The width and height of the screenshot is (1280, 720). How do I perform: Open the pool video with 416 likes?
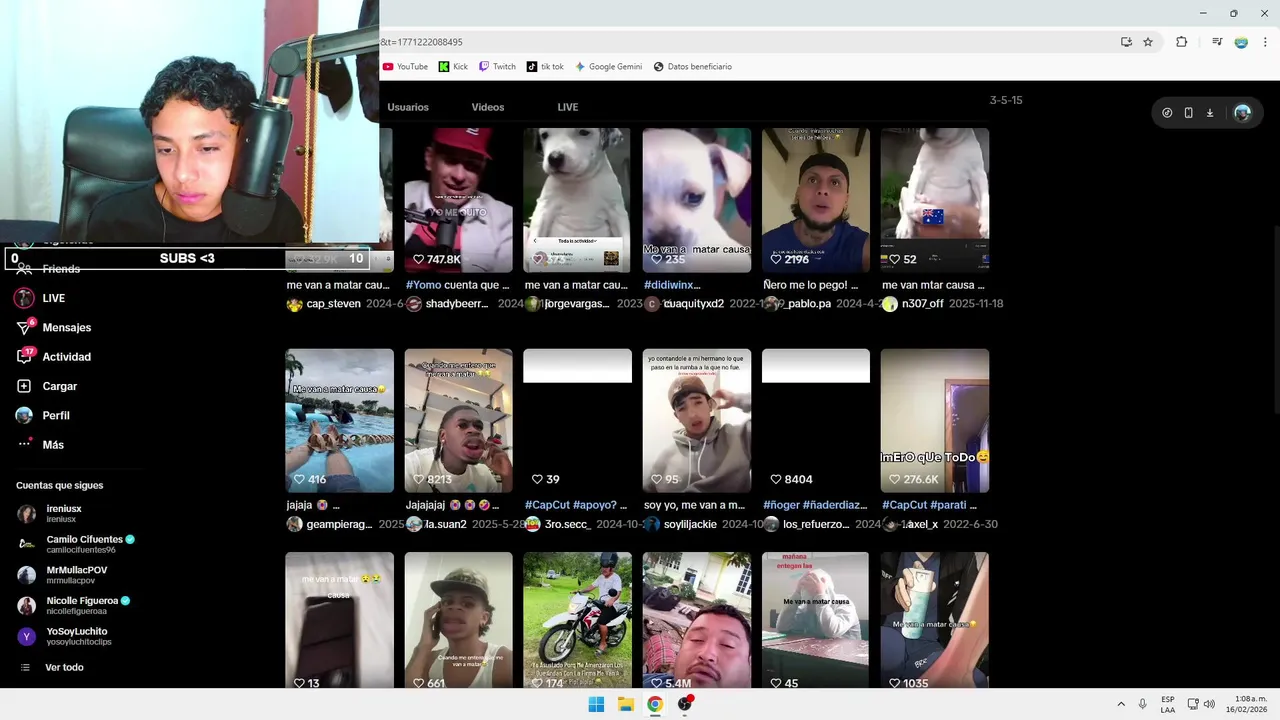coord(339,420)
